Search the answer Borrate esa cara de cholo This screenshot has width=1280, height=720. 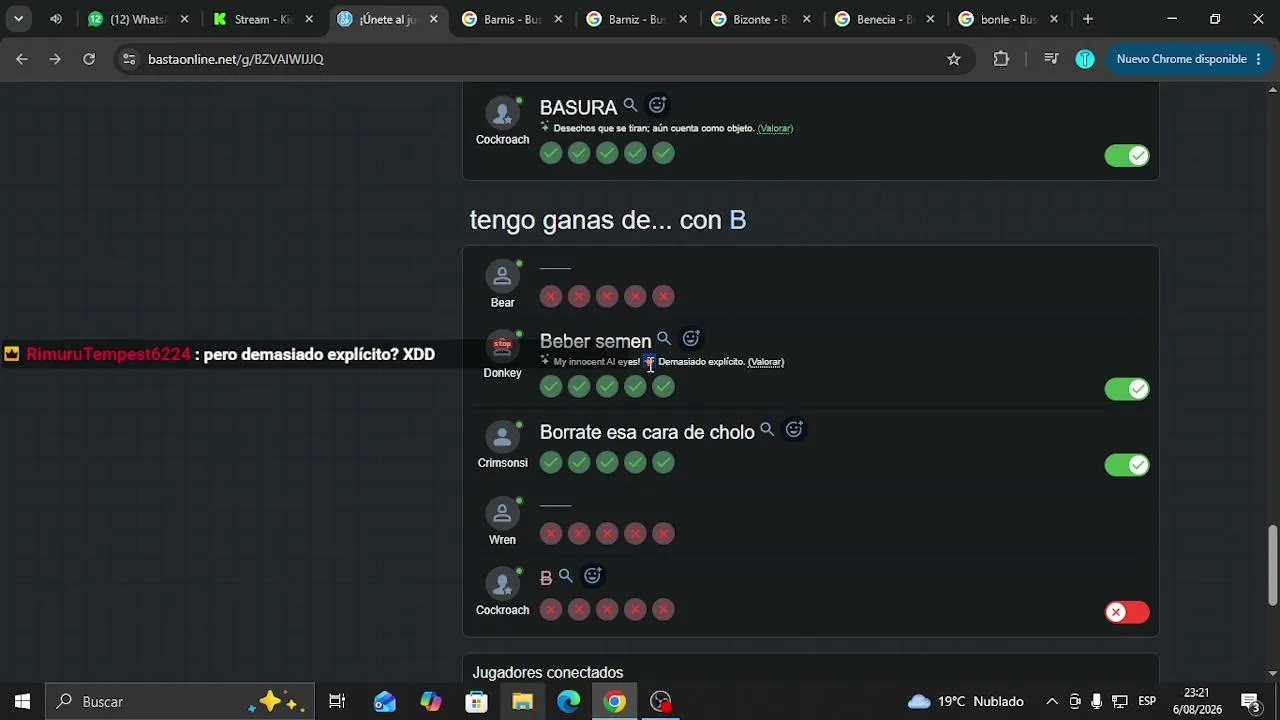point(767,430)
